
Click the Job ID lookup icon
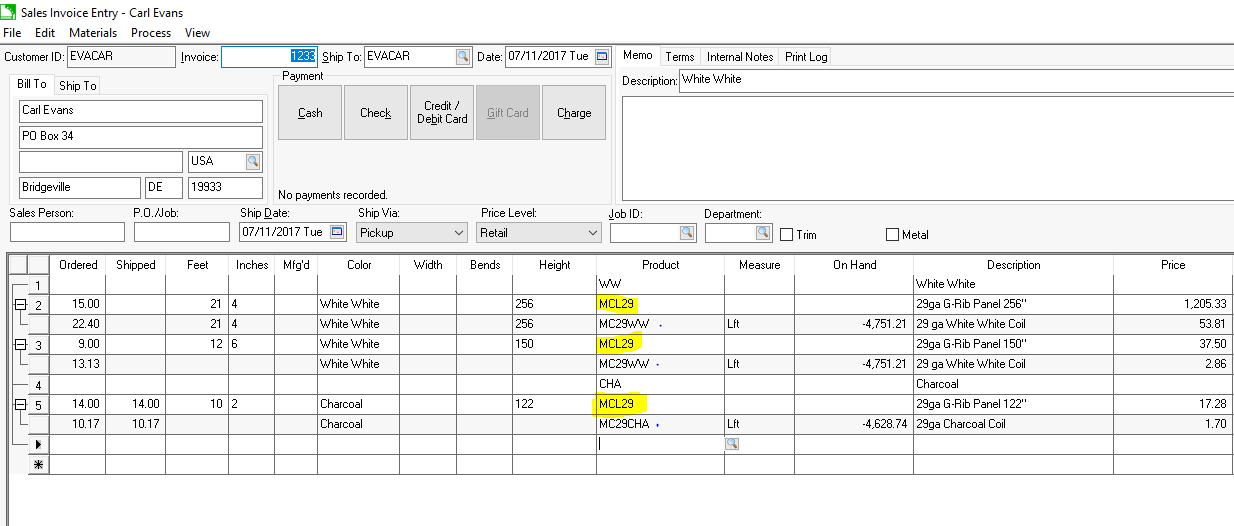687,233
